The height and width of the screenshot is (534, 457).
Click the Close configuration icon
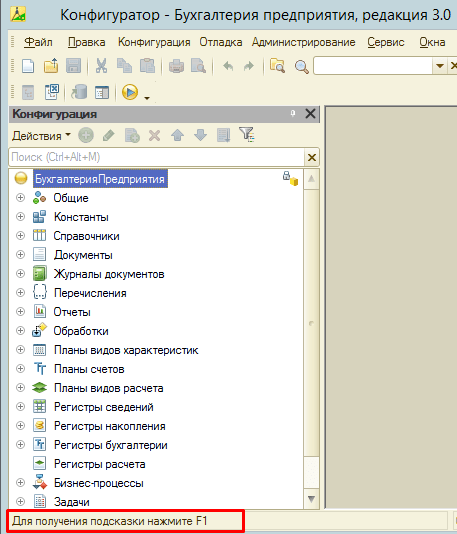pos(52,92)
